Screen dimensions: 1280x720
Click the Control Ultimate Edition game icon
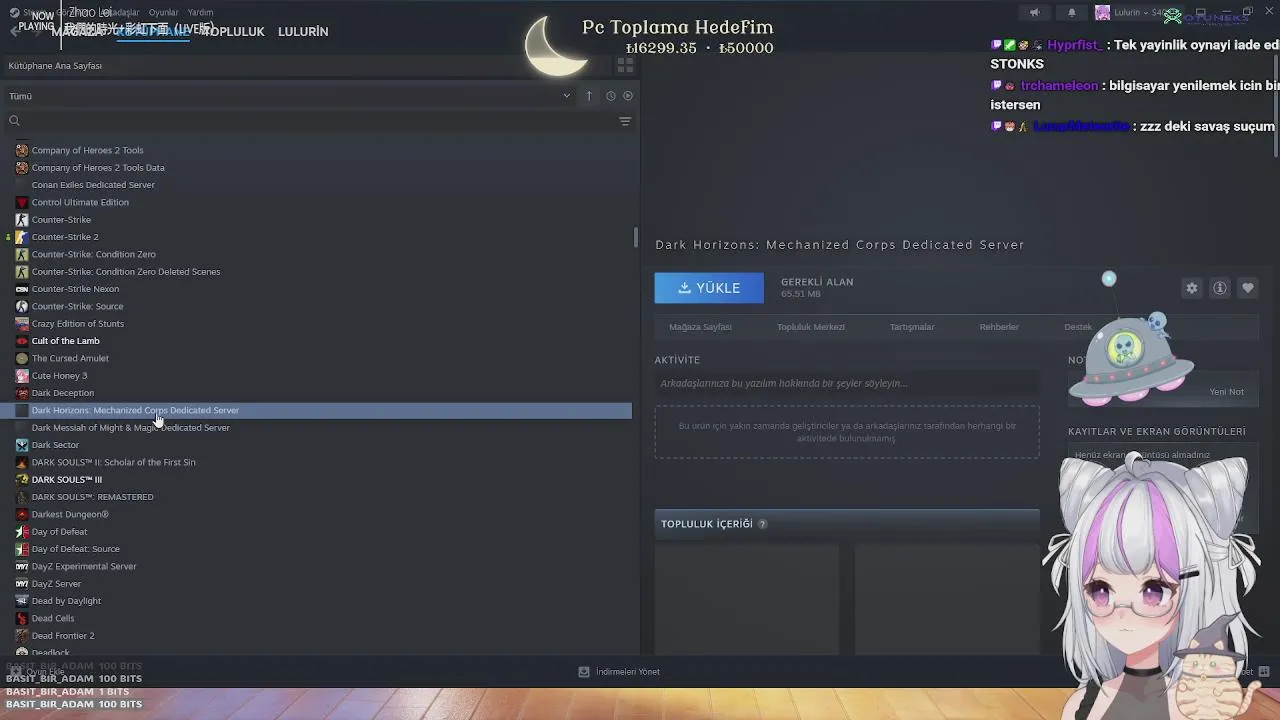(x=22, y=202)
